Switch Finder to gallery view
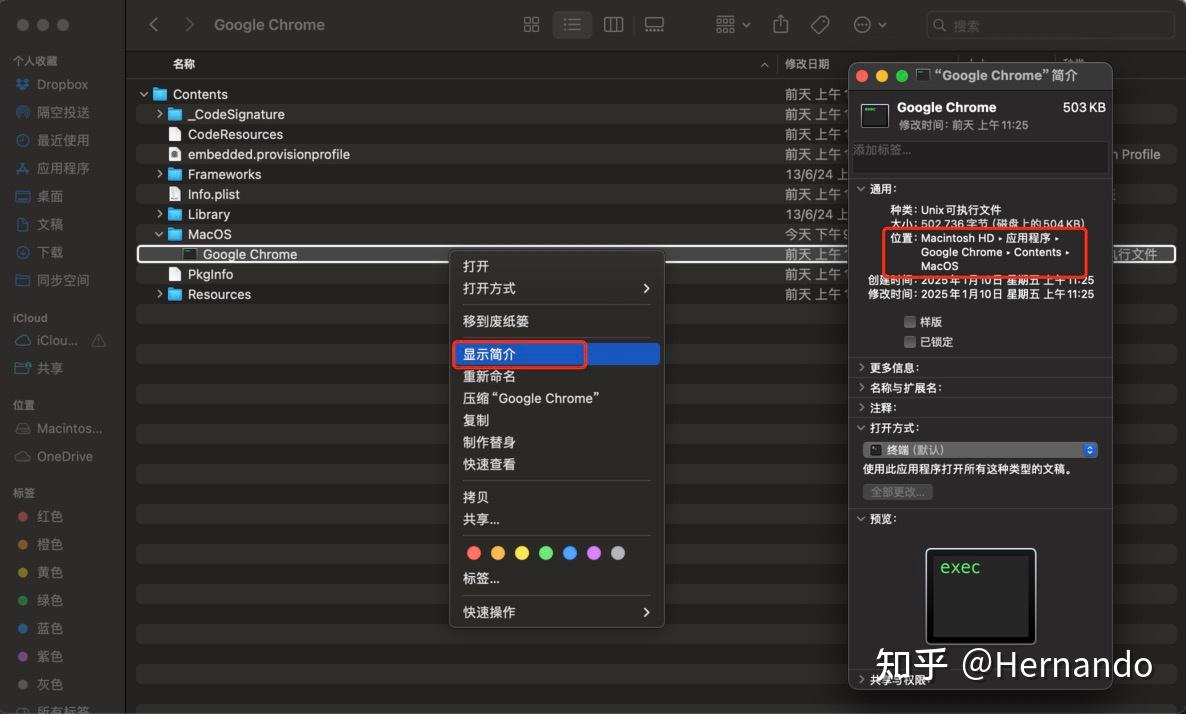 (x=654, y=25)
